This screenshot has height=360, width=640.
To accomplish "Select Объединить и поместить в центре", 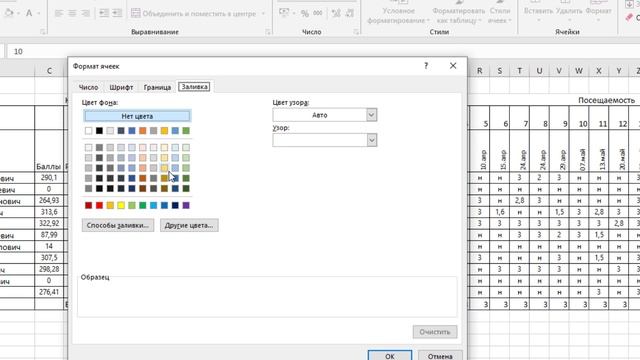I will click(193, 13).
